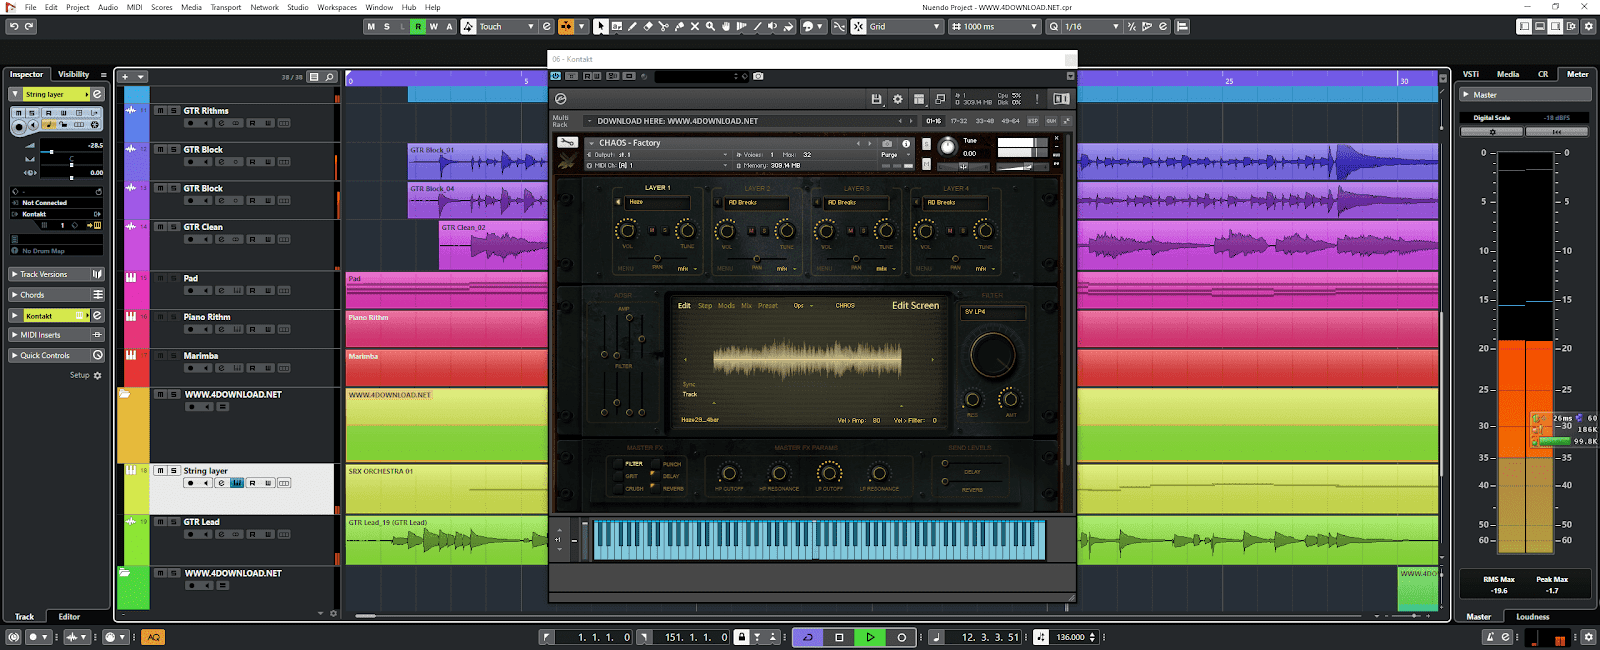
Task: Select Kontakt multi rack page 17-32
Action: click(x=958, y=121)
